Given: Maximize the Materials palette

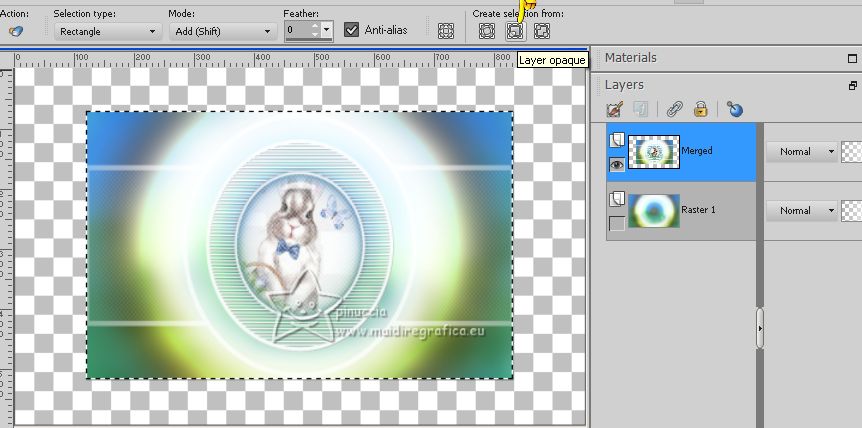Looking at the screenshot, I should (x=852, y=58).
